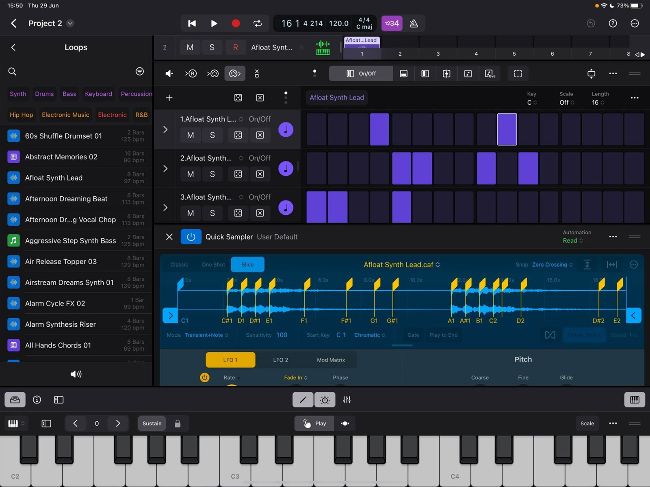Switch to the LFO 2 tab

[281, 360]
